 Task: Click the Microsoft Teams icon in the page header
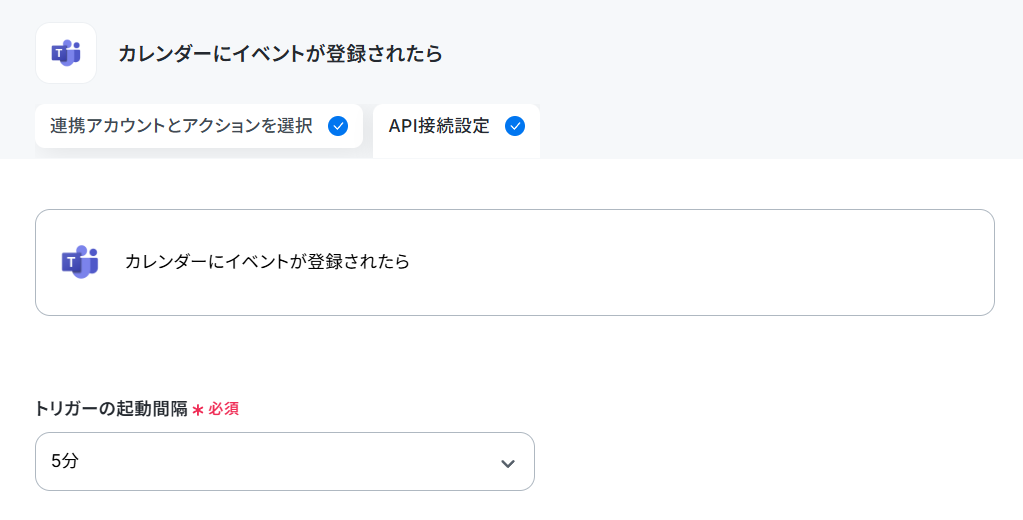tap(66, 53)
